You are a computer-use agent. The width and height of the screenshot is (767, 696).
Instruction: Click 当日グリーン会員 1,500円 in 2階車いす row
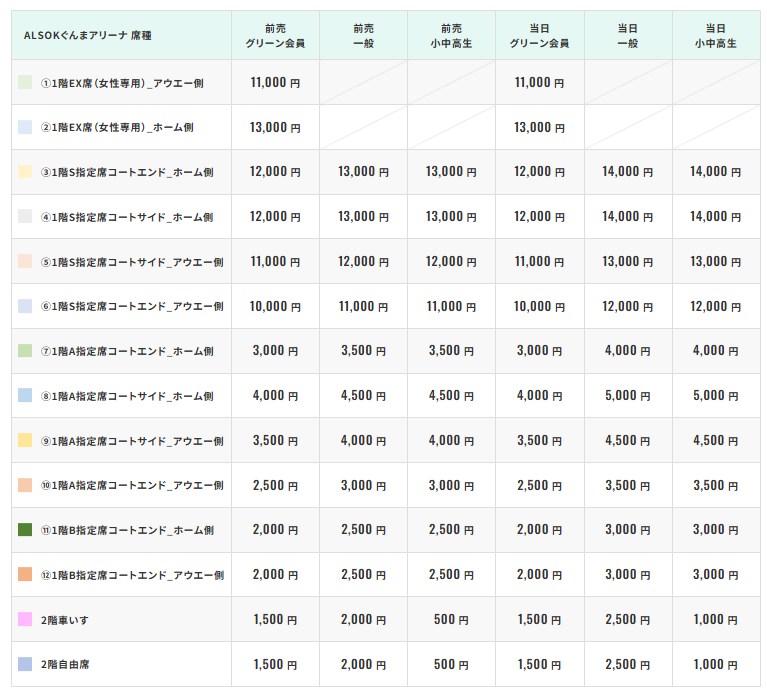coord(540,620)
